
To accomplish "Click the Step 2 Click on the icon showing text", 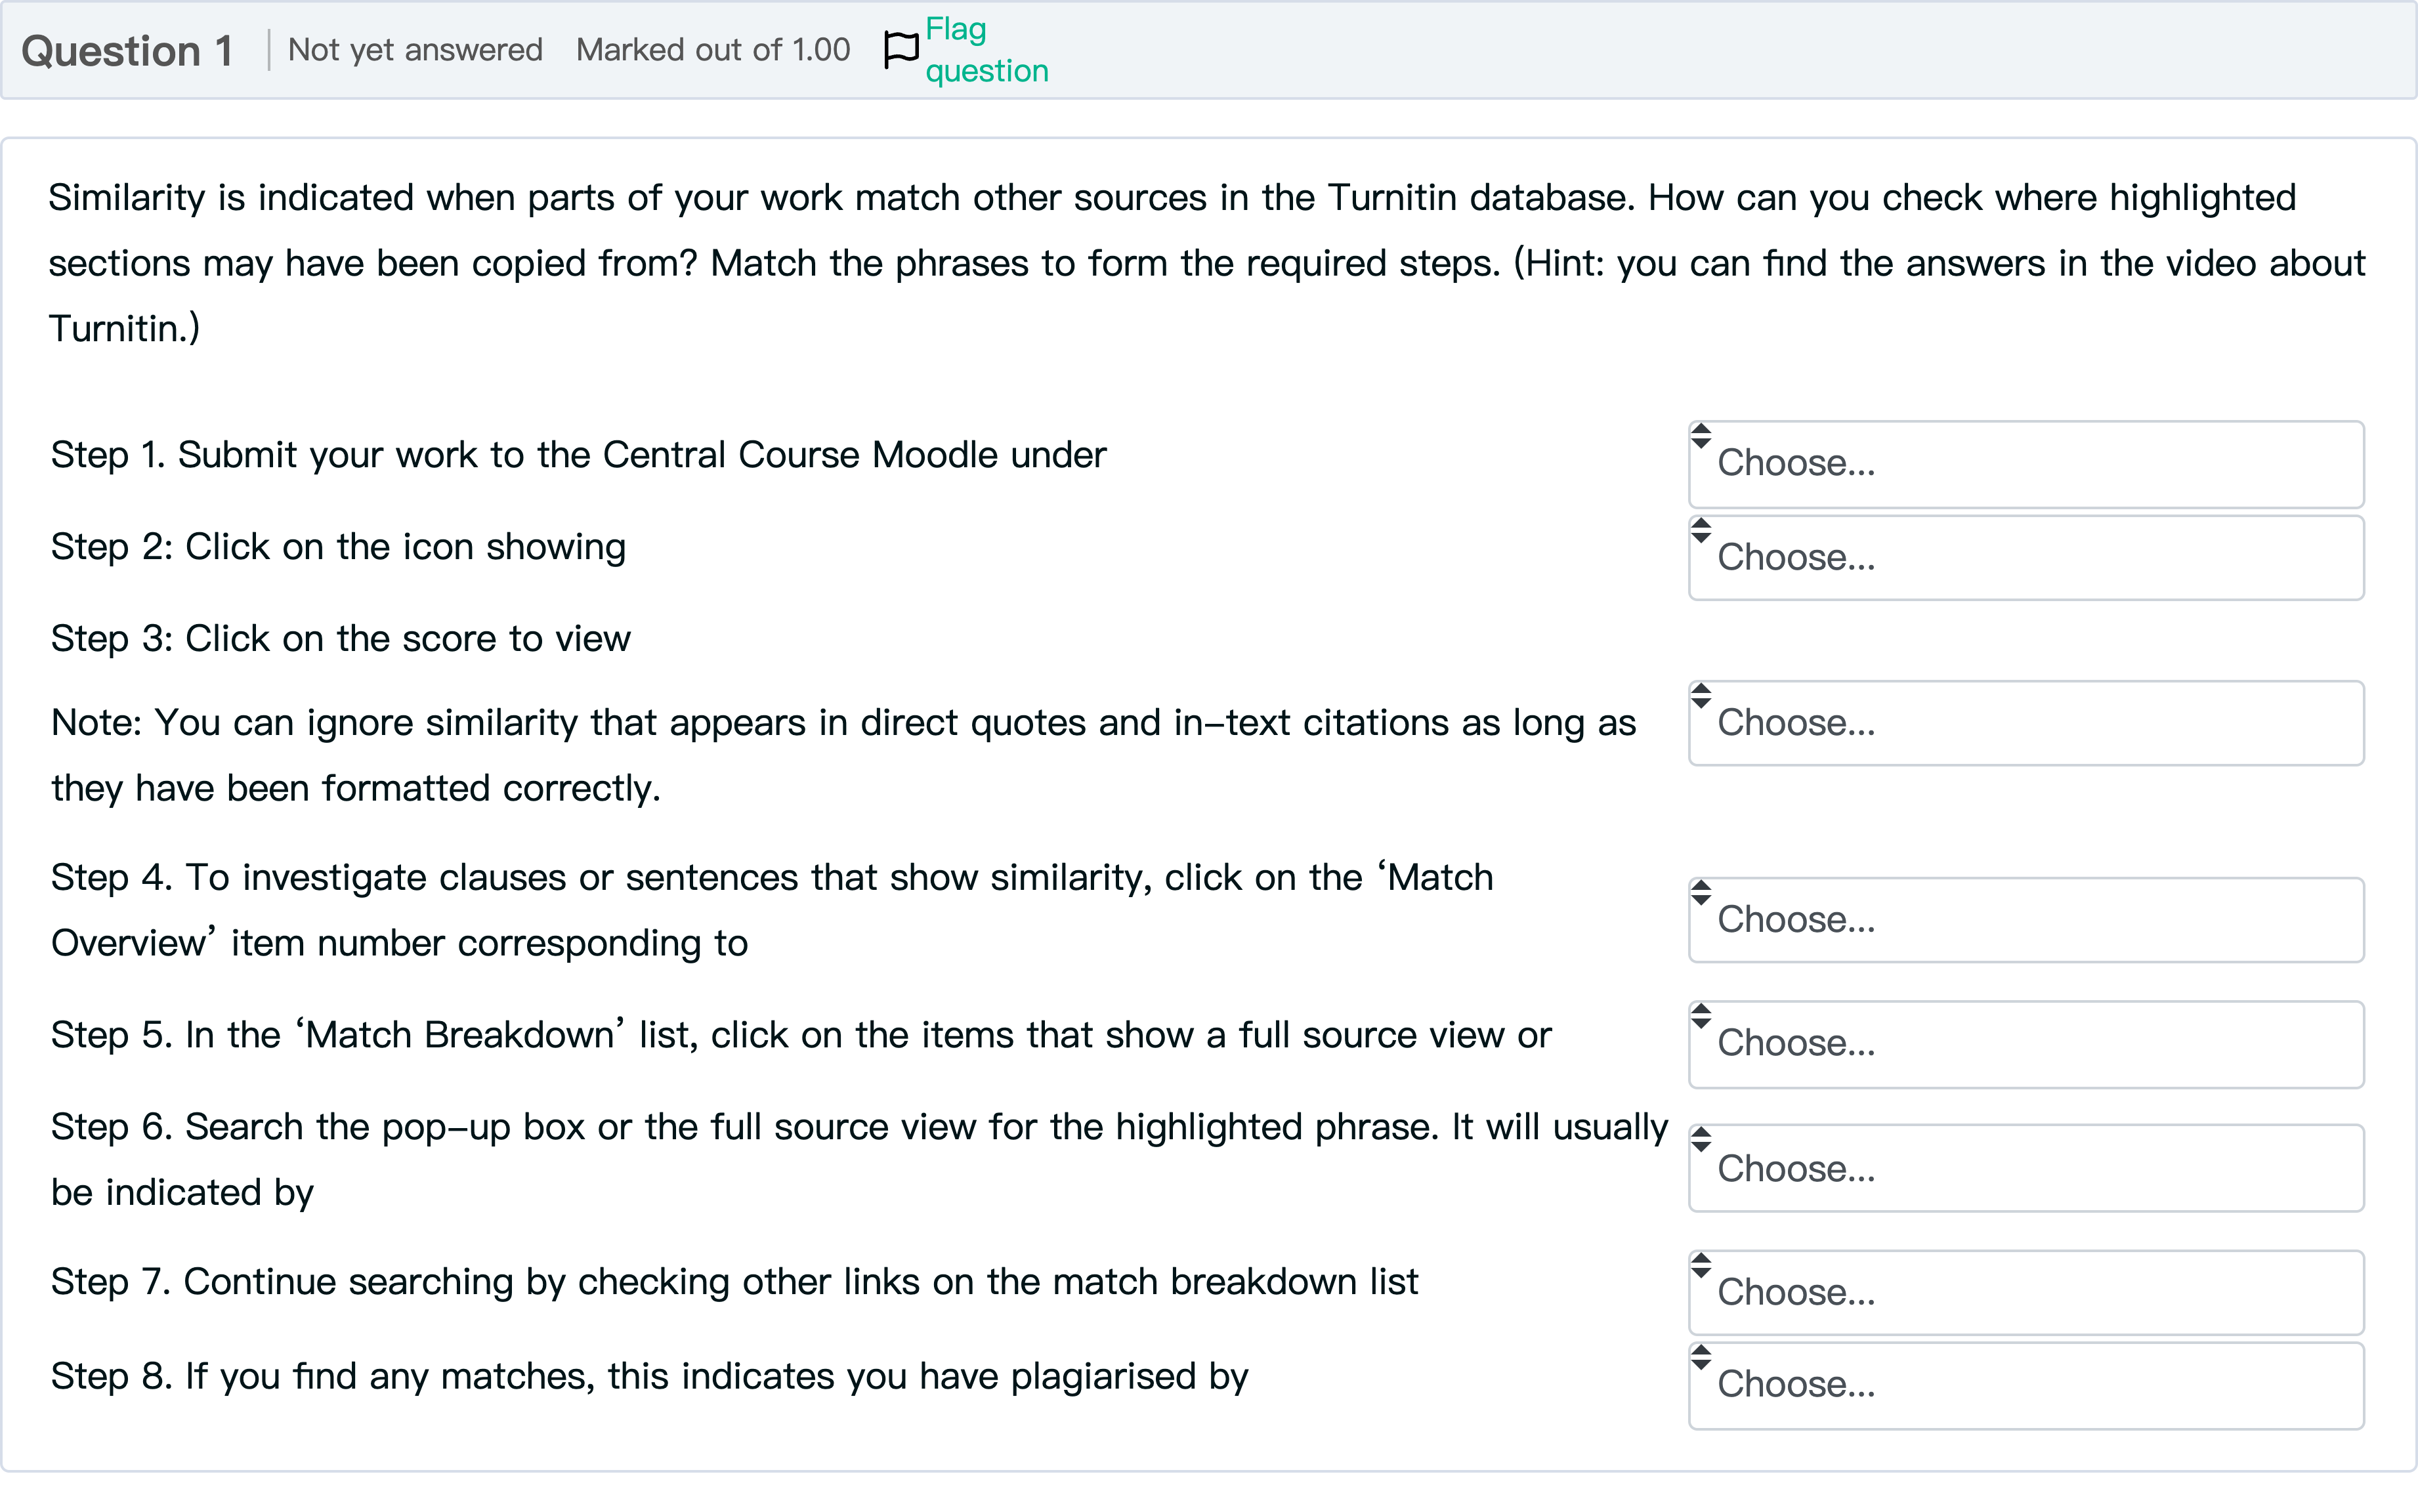I will (x=338, y=547).
